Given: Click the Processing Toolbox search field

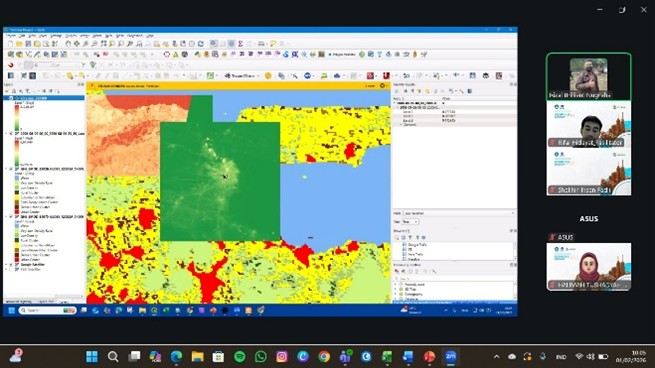Looking at the screenshot, I should [x=455, y=279].
